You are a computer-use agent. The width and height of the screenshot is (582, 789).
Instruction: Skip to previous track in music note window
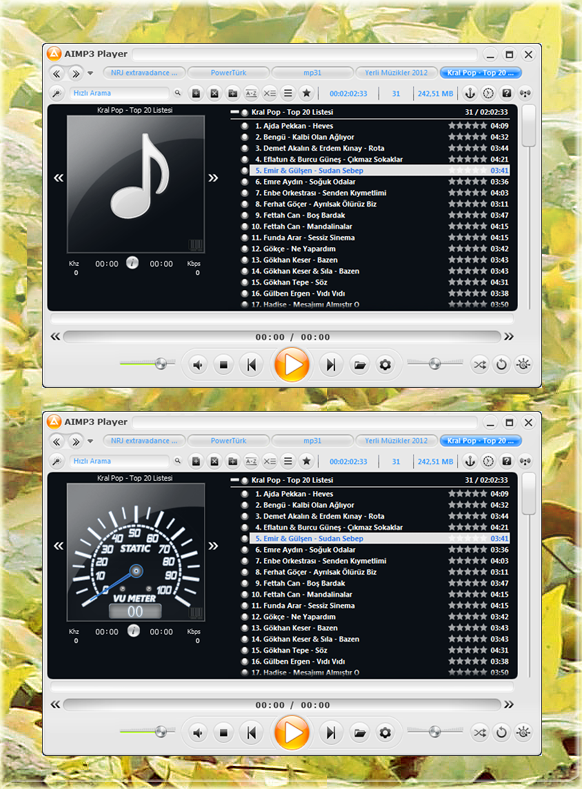point(252,365)
